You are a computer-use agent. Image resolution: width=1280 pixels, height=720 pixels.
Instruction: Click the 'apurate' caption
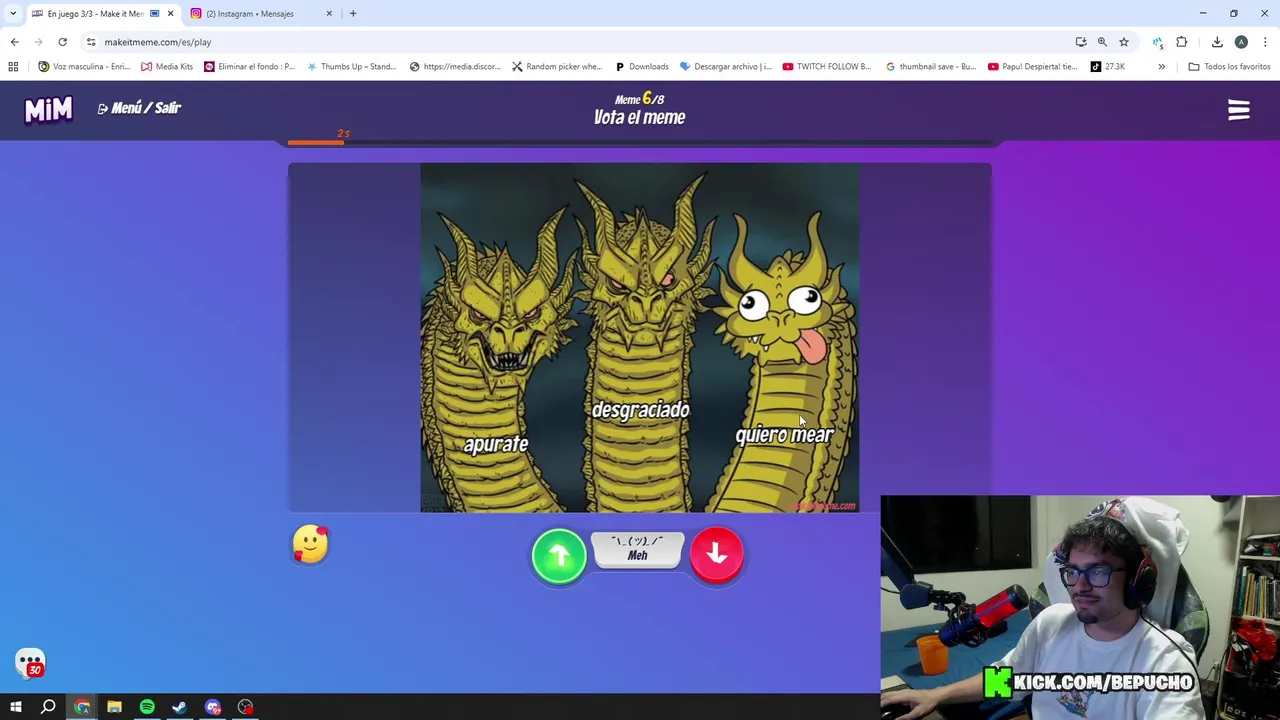click(496, 444)
